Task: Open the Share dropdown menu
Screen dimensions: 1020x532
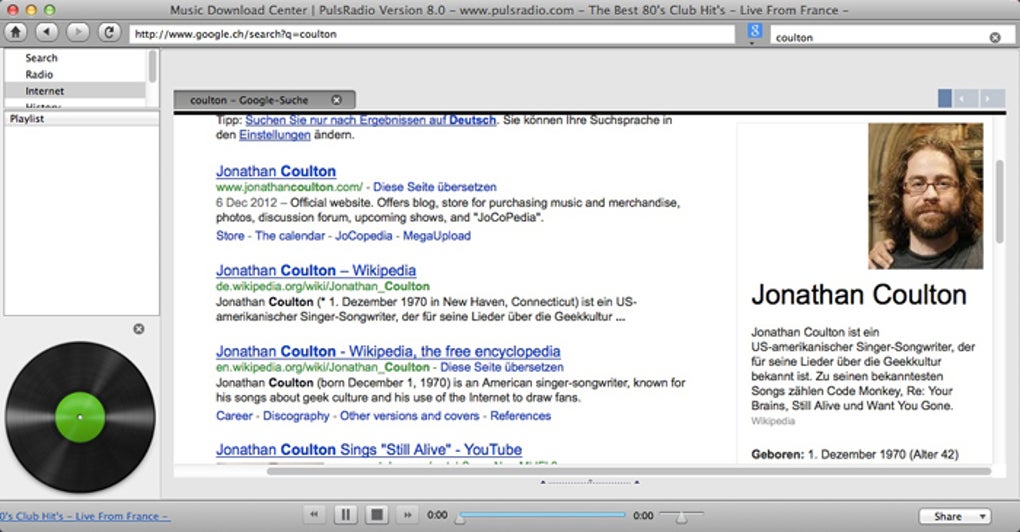Action: pyautogui.click(x=955, y=516)
